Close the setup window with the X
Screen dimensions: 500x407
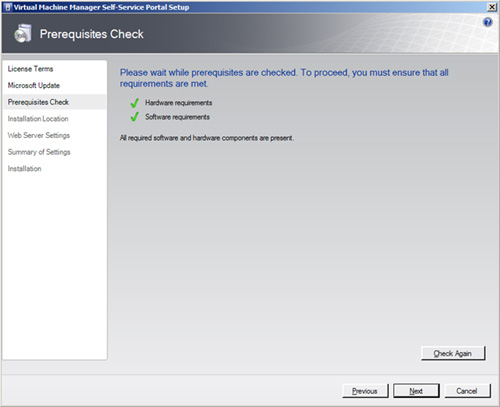[x=492, y=7]
